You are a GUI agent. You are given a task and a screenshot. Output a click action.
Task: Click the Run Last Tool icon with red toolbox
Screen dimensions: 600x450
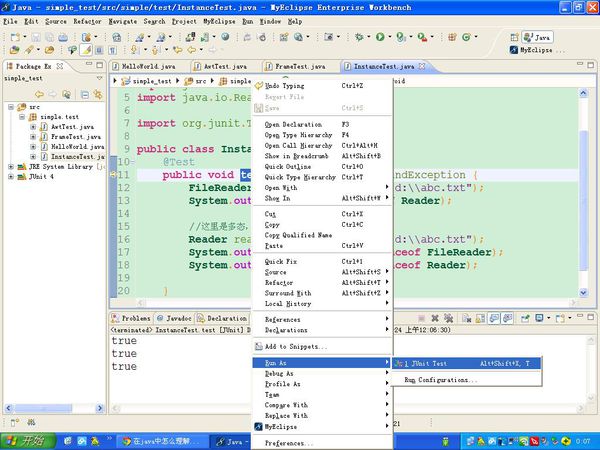pos(422,37)
